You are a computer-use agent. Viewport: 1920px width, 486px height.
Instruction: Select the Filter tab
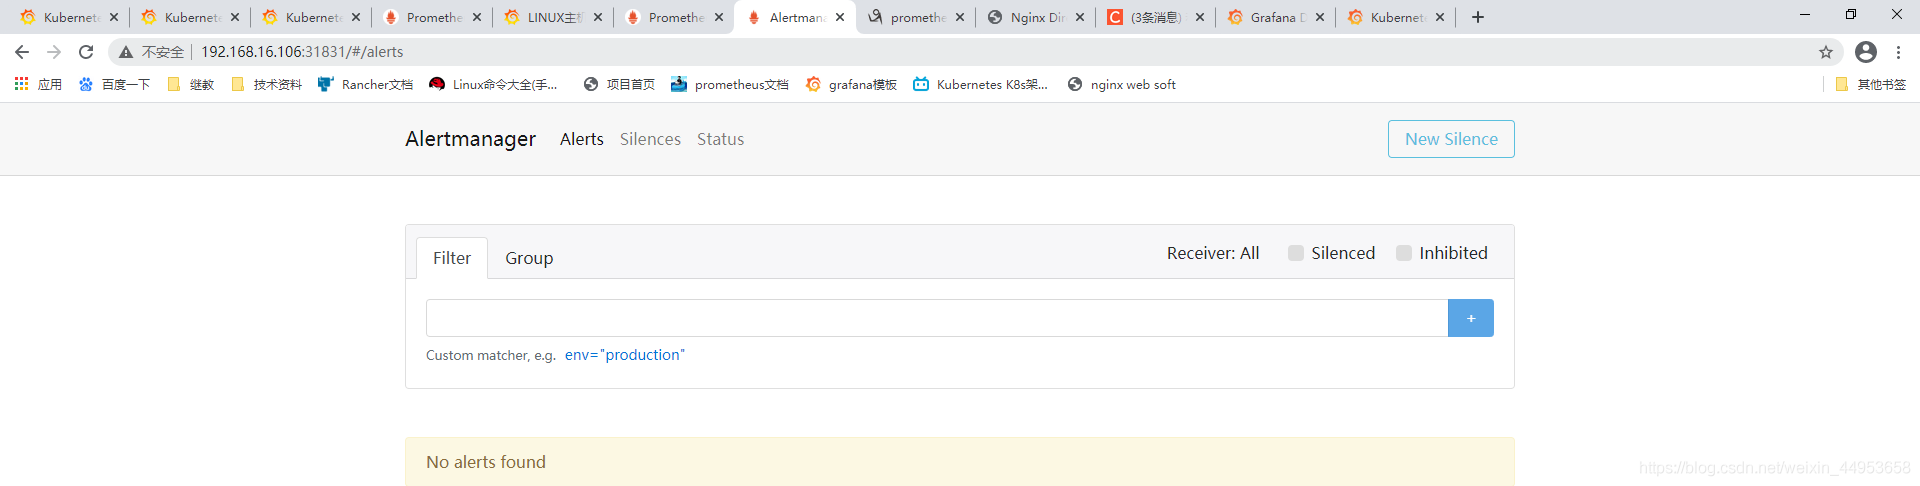[452, 258]
